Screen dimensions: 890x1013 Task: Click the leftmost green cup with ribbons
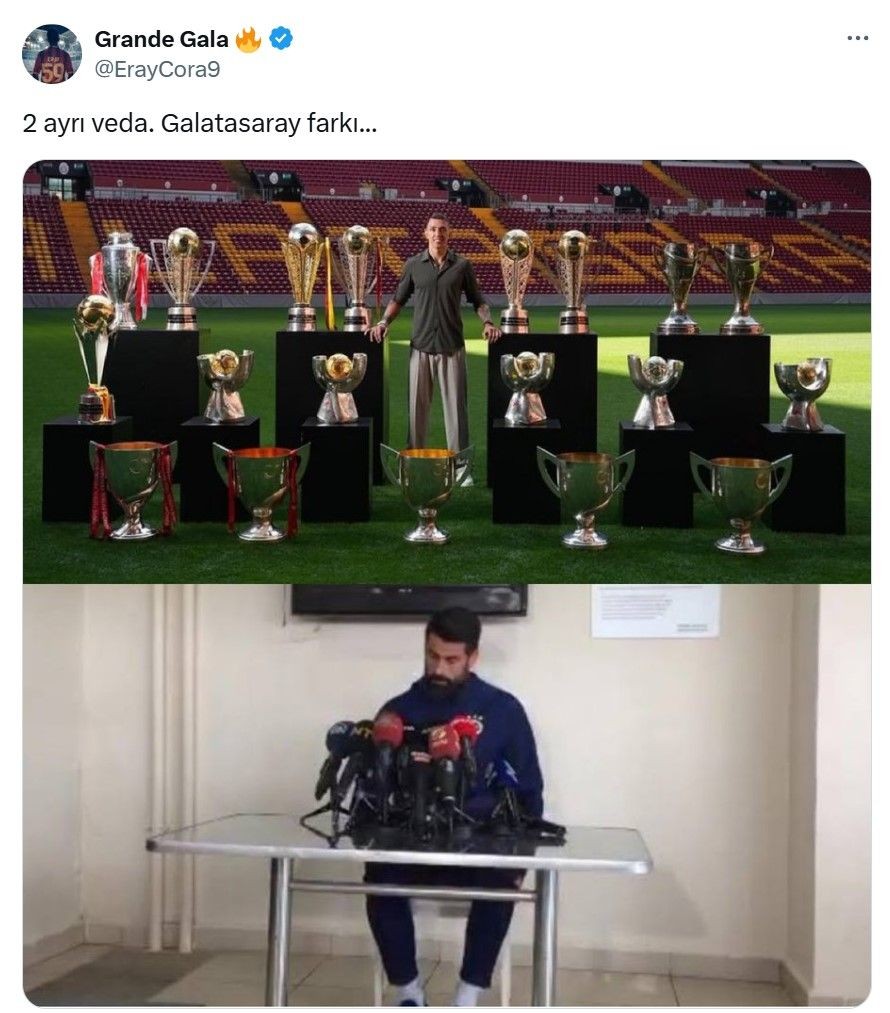click(x=133, y=490)
